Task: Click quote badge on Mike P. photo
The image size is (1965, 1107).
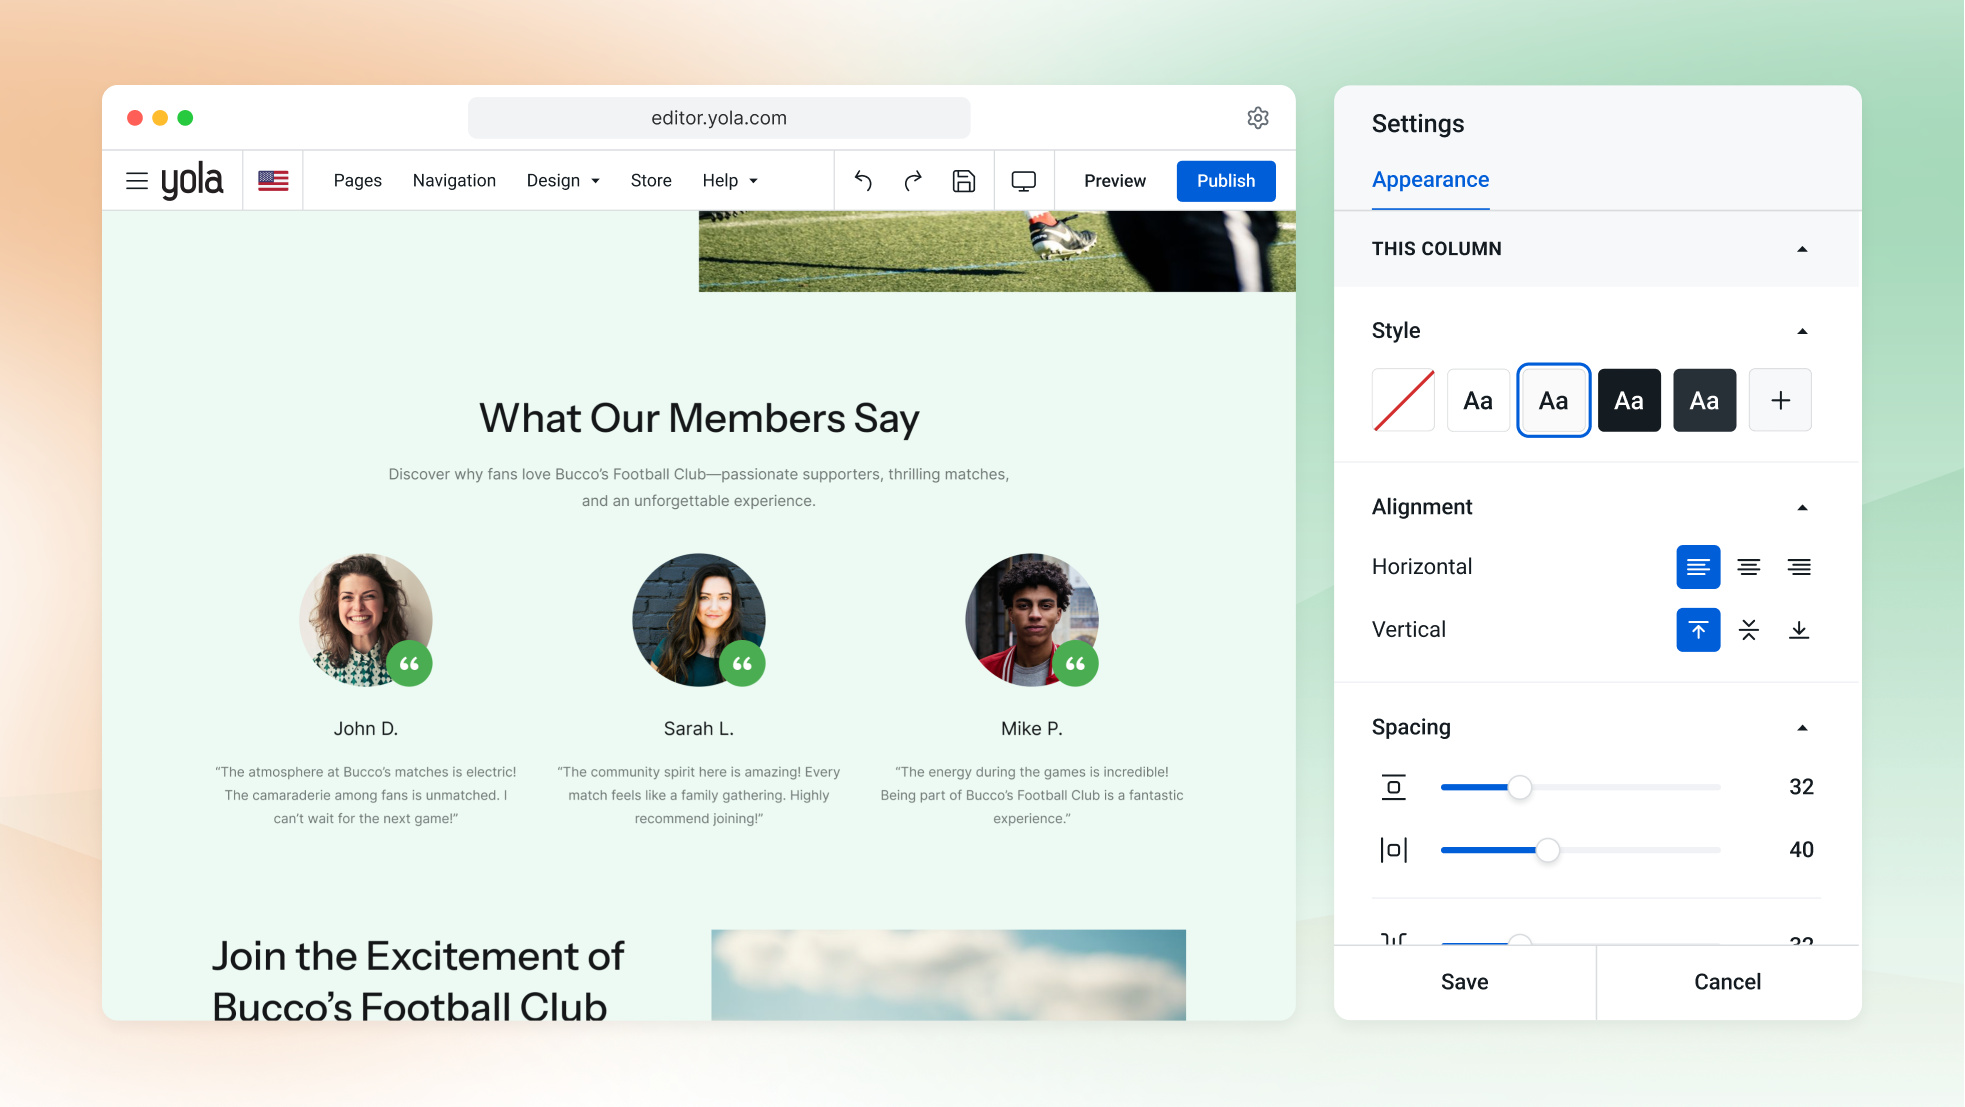Action: 1075,664
